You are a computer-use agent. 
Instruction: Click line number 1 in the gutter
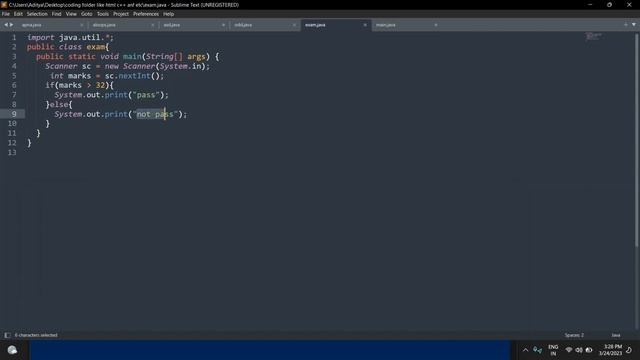14,37
